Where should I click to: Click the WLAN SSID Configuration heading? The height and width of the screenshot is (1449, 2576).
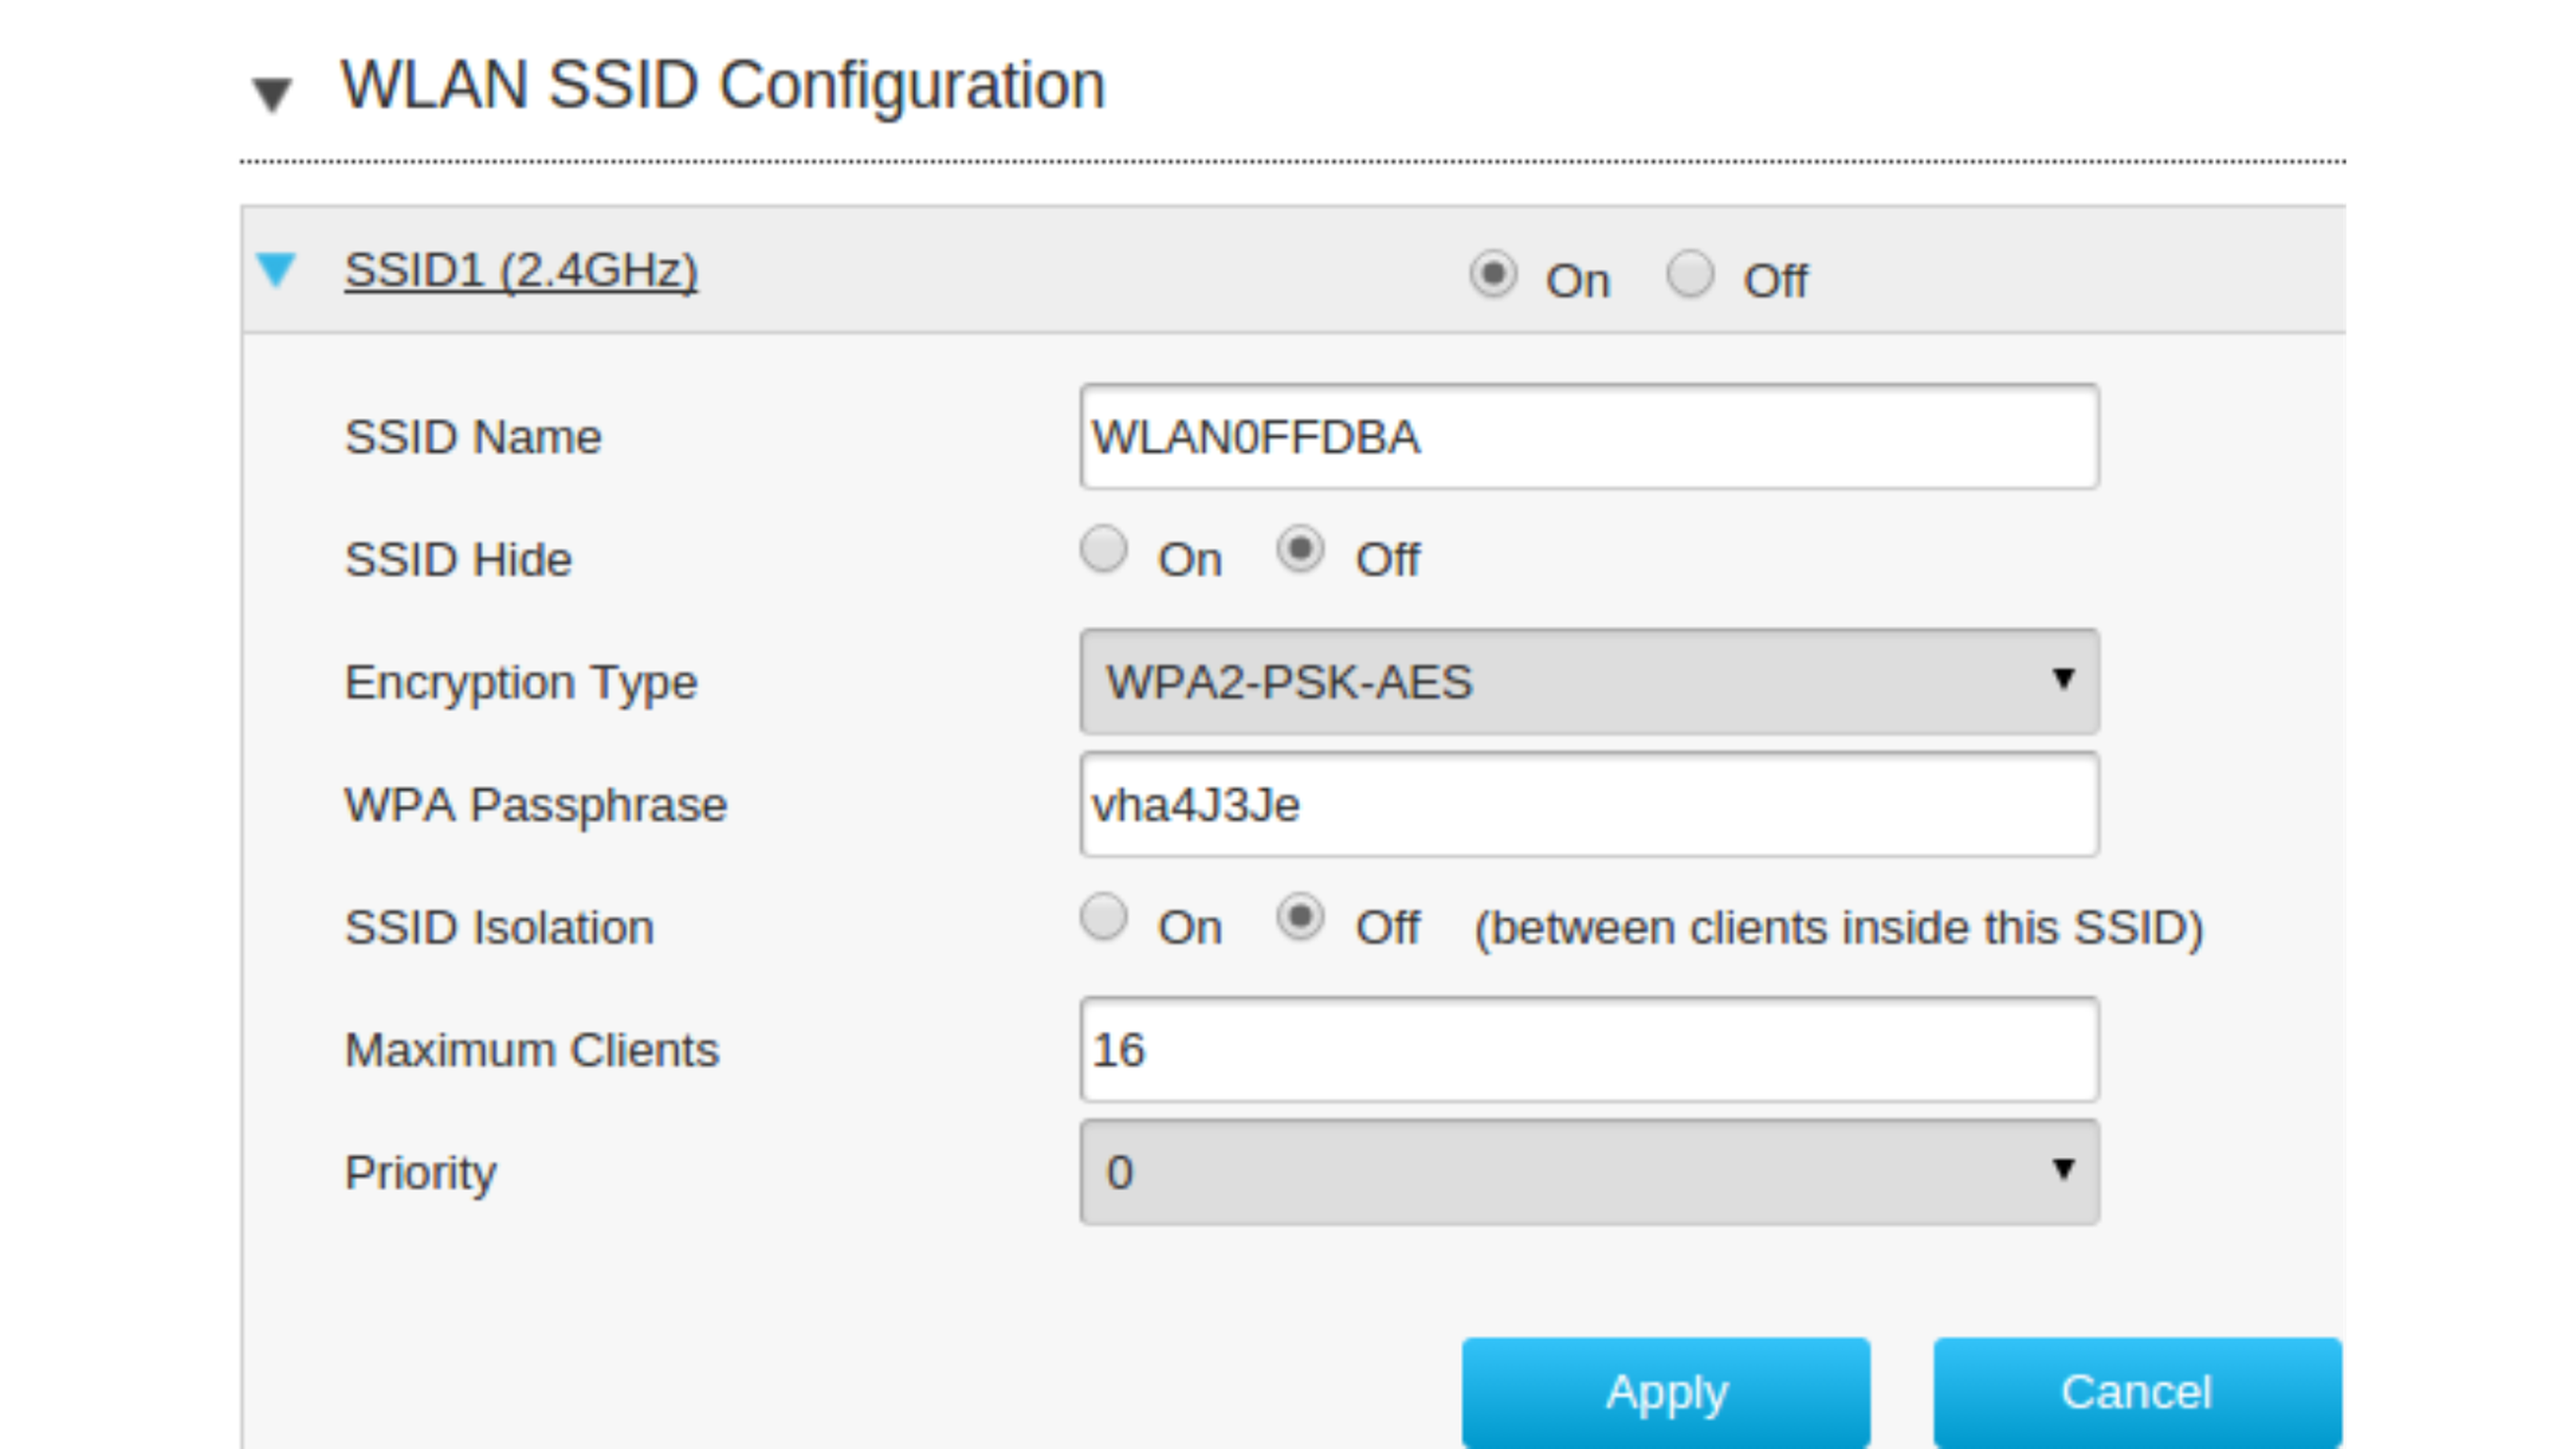pyautogui.click(x=722, y=85)
